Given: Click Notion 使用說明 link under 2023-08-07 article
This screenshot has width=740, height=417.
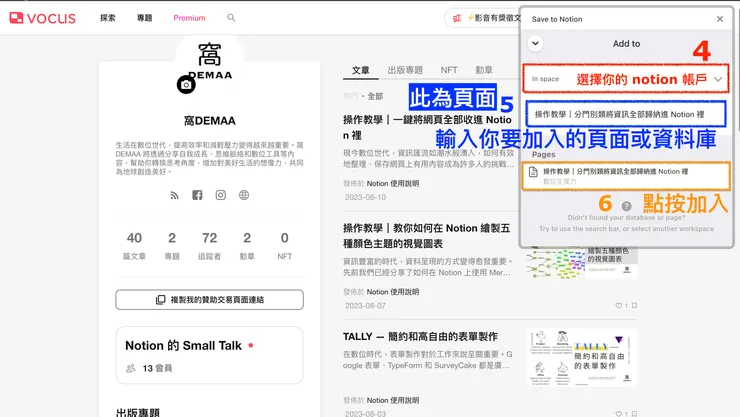Looking at the screenshot, I should (393, 292).
